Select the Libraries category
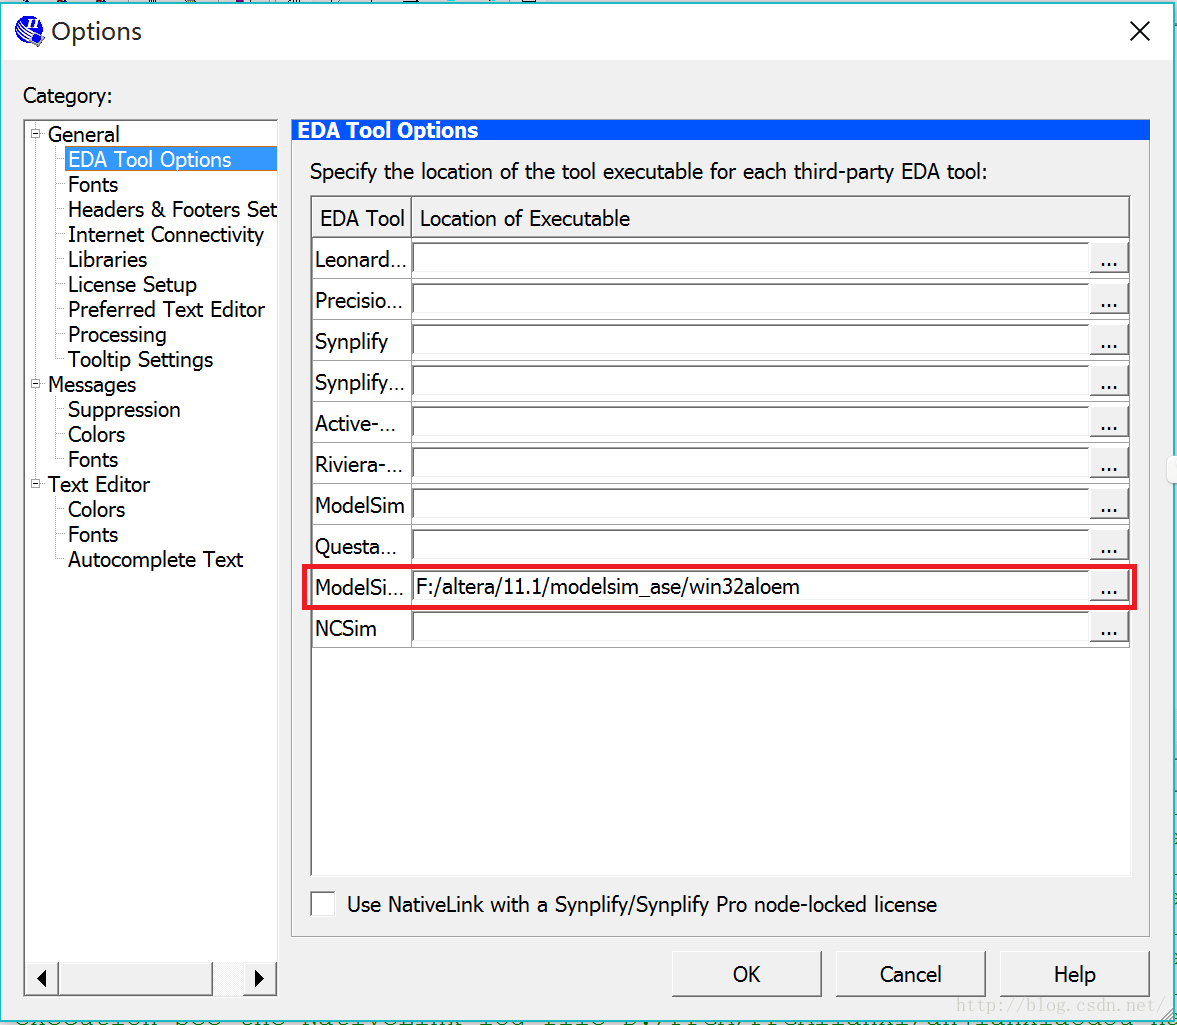The image size is (1177, 1025). point(107,260)
